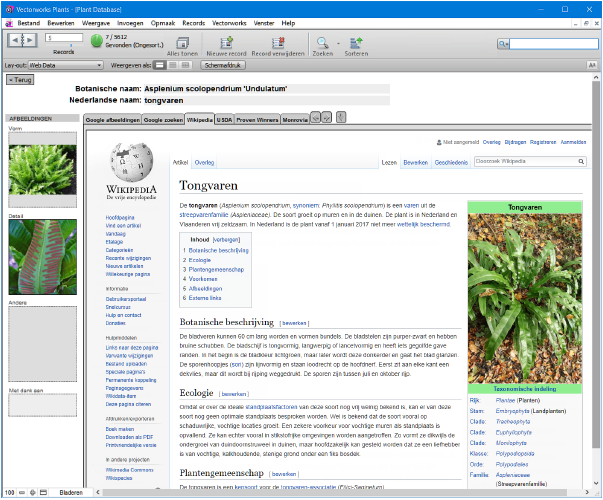603x500 pixels.
Task: Open the Bewerken menu
Action: point(61,23)
